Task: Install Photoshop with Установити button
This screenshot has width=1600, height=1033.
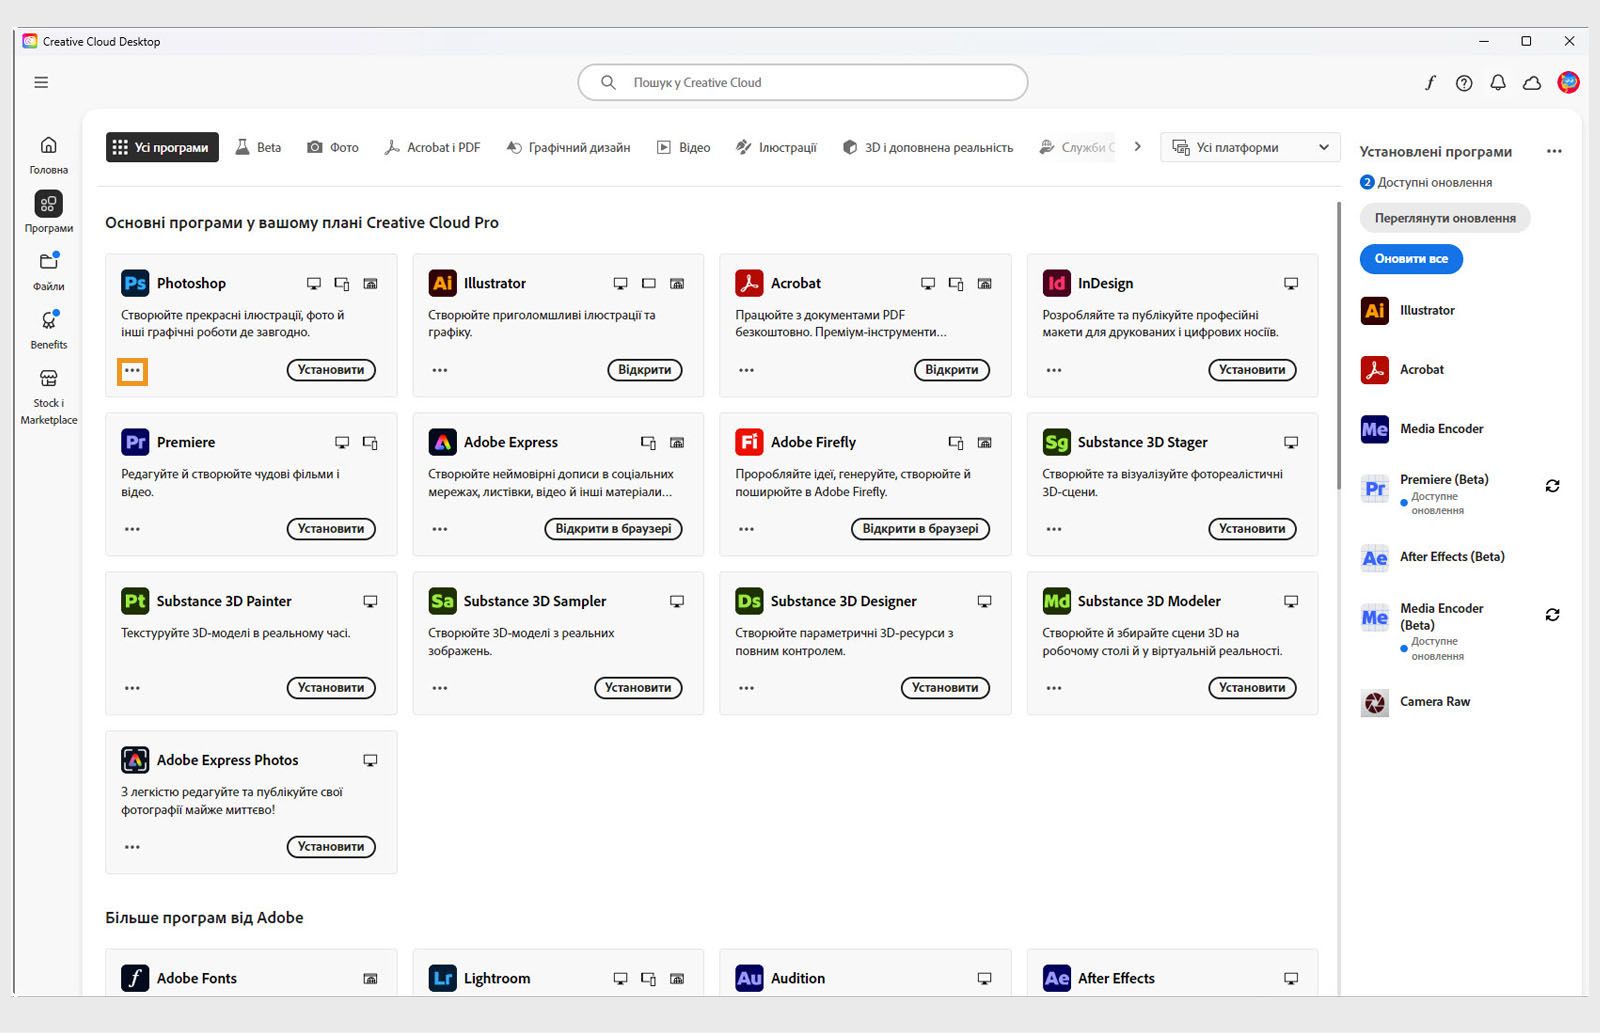Action: 331,370
